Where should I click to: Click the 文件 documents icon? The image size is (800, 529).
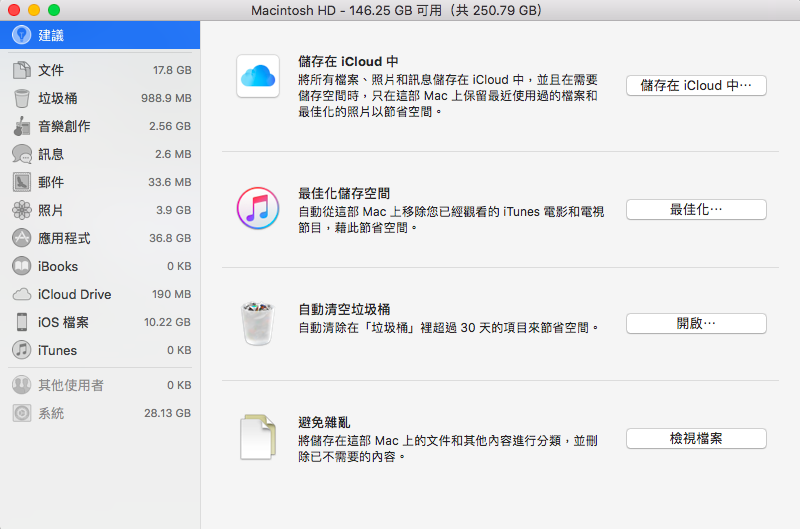pos(21,70)
